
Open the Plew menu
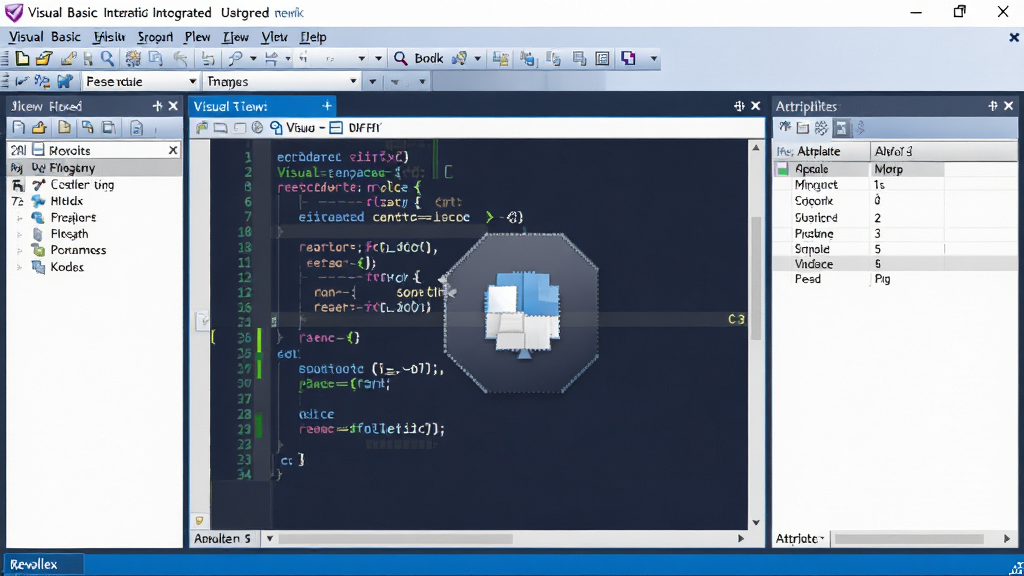click(x=197, y=37)
